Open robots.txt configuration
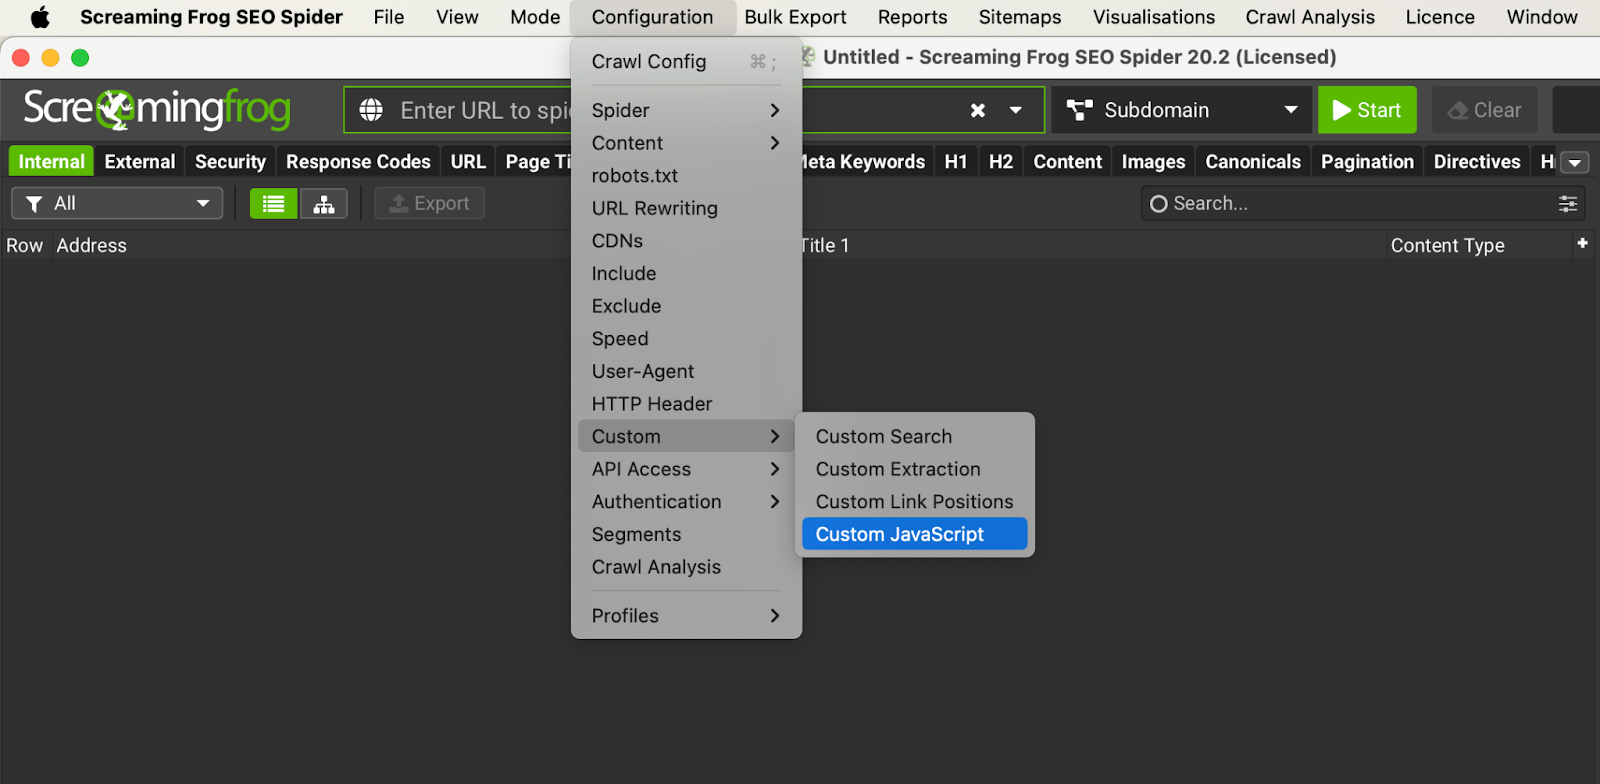This screenshot has height=784, width=1600. click(686, 175)
